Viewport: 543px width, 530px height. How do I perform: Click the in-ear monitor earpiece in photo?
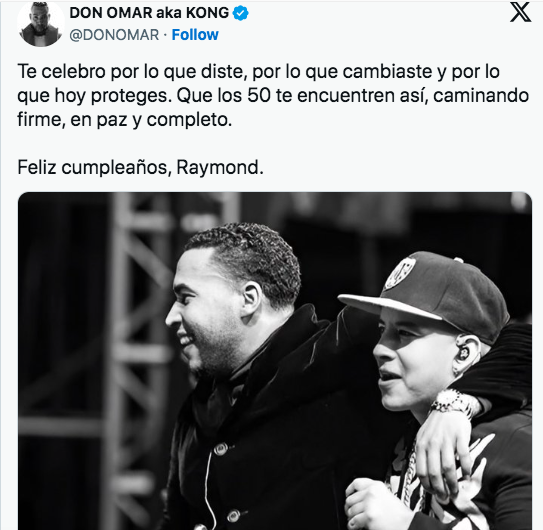coord(463,354)
